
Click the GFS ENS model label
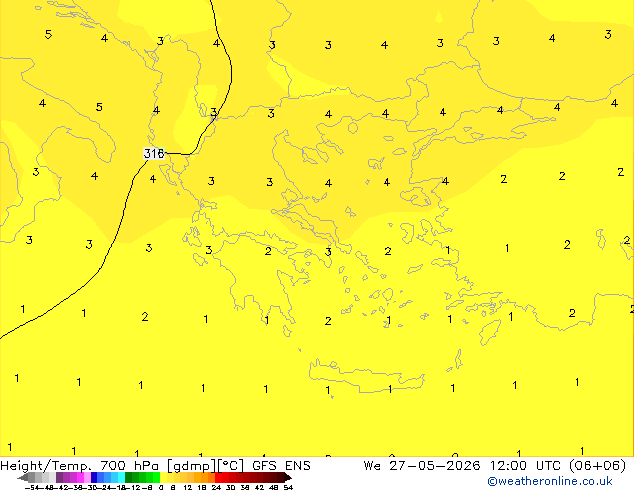(x=281, y=466)
